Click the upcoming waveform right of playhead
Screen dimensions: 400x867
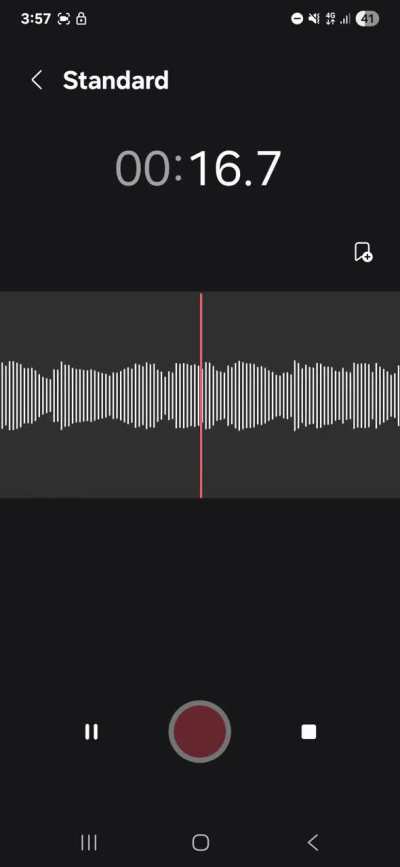302,395
